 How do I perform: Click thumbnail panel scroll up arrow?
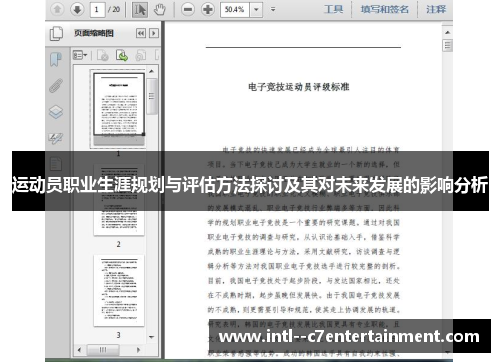click(x=151, y=71)
